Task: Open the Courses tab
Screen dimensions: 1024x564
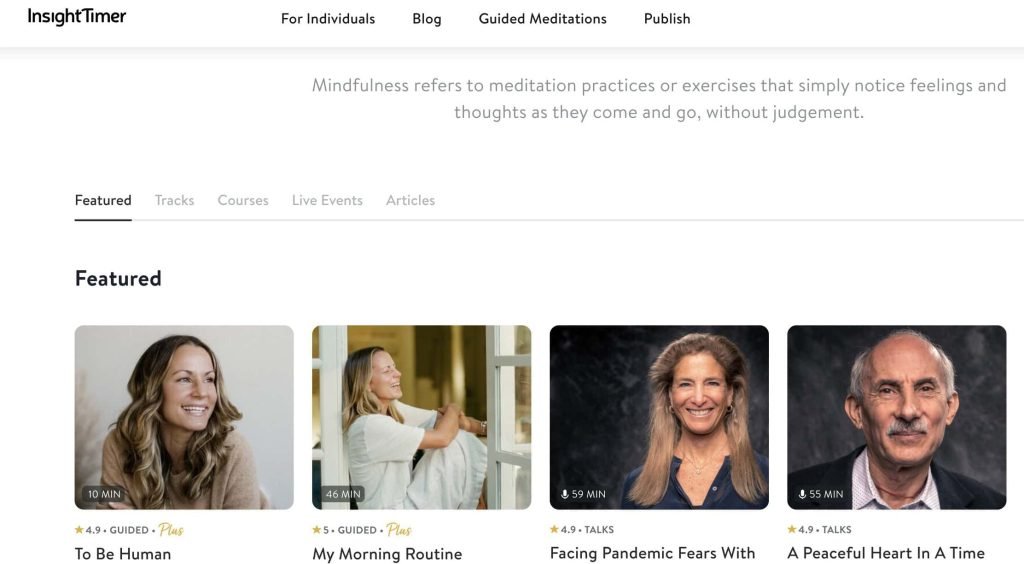Action: coord(243,200)
